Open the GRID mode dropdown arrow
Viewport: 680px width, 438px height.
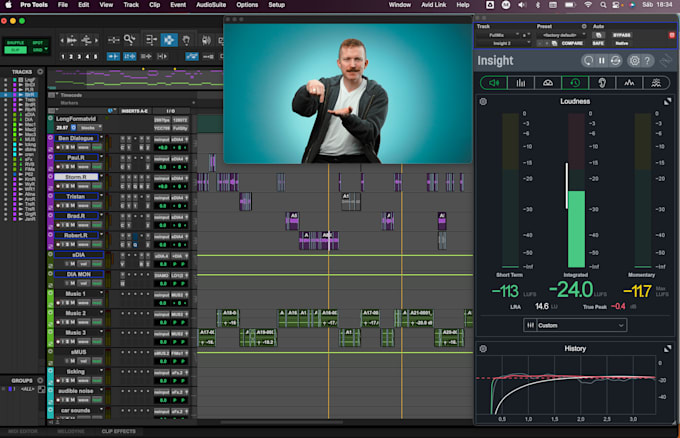(45, 50)
